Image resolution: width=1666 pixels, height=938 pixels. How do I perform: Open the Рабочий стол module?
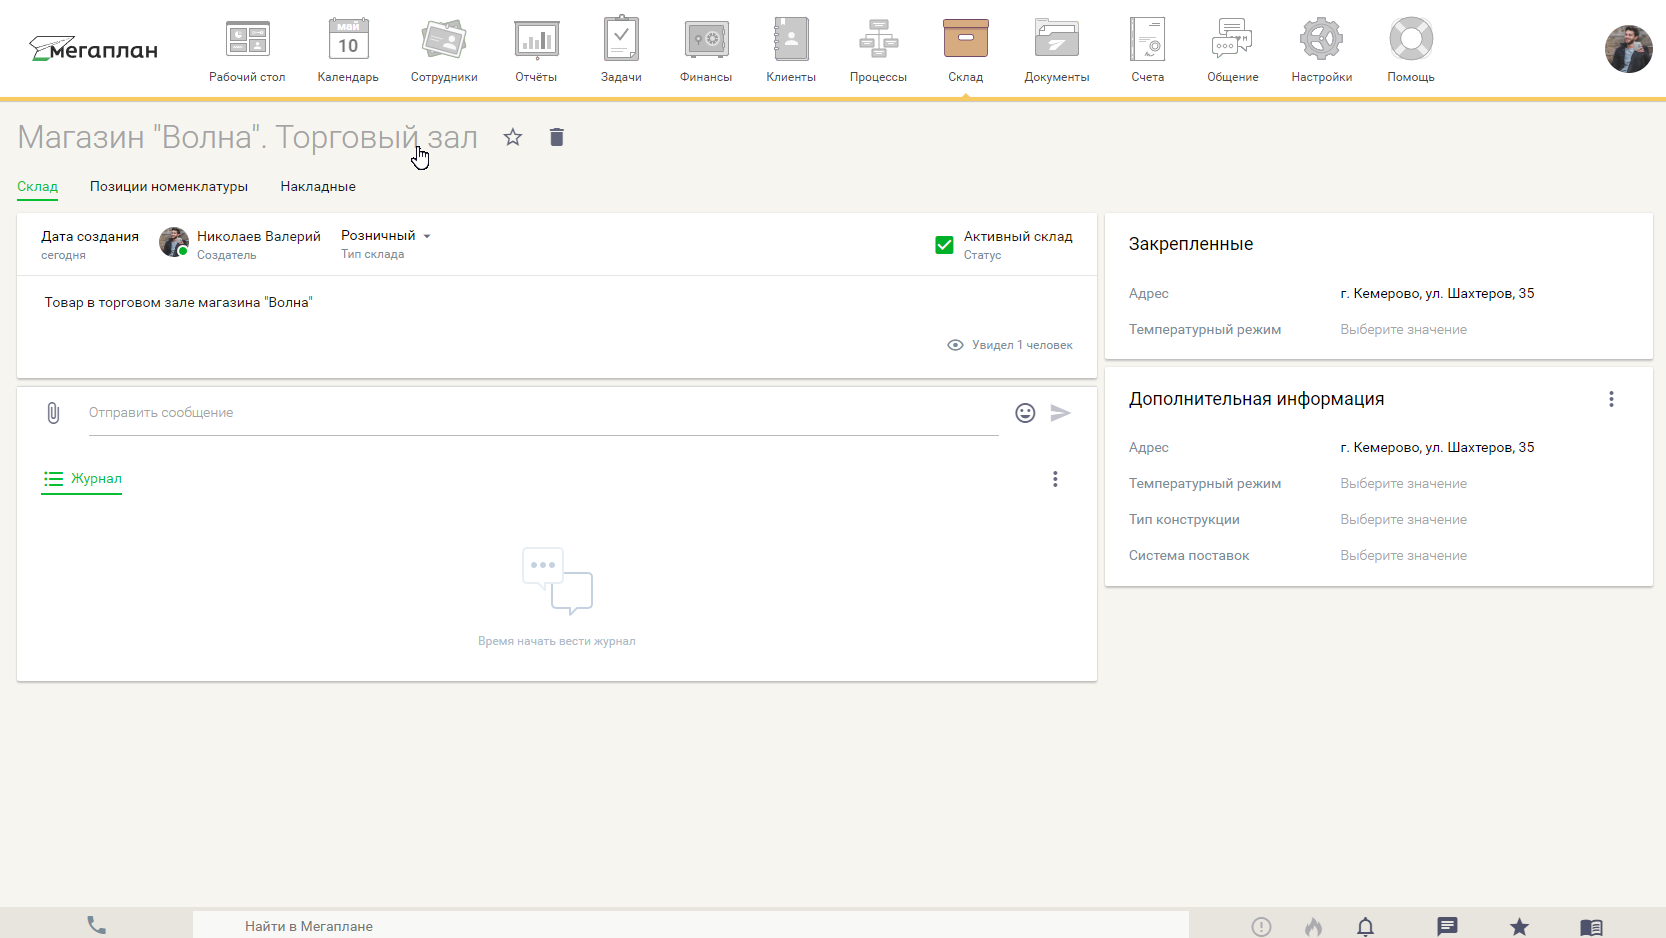[x=247, y=50]
